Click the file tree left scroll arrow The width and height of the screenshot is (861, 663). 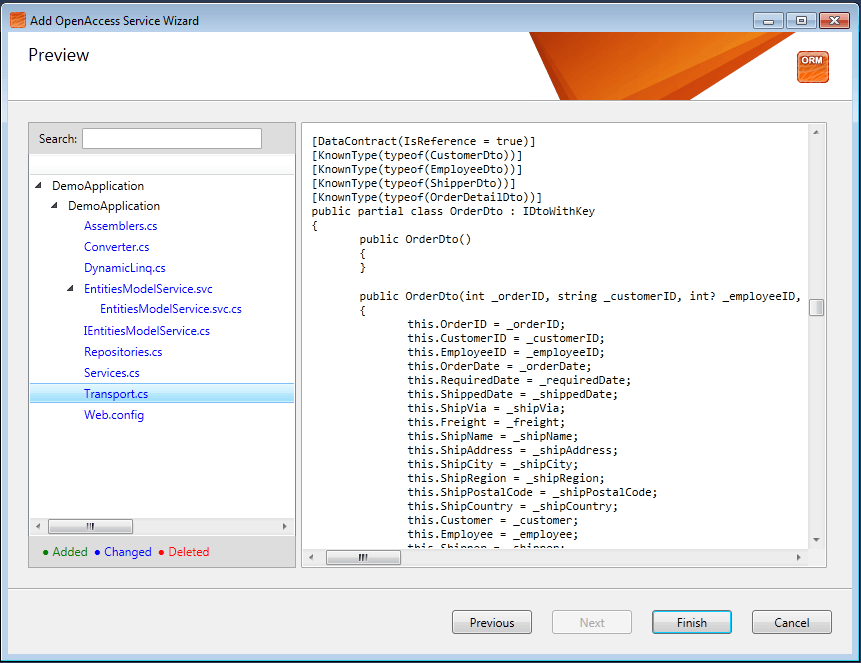coord(38,526)
